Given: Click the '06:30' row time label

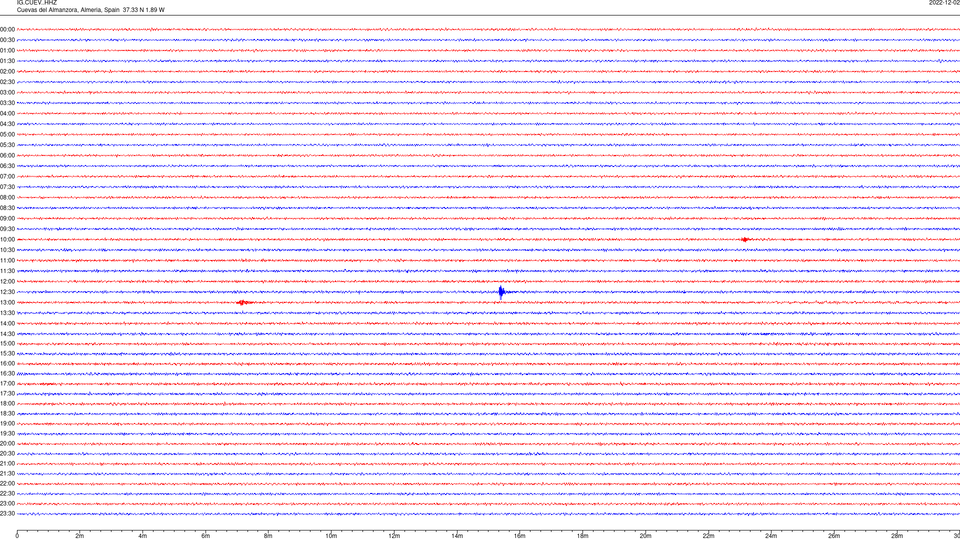Looking at the screenshot, I should pos(7,166).
